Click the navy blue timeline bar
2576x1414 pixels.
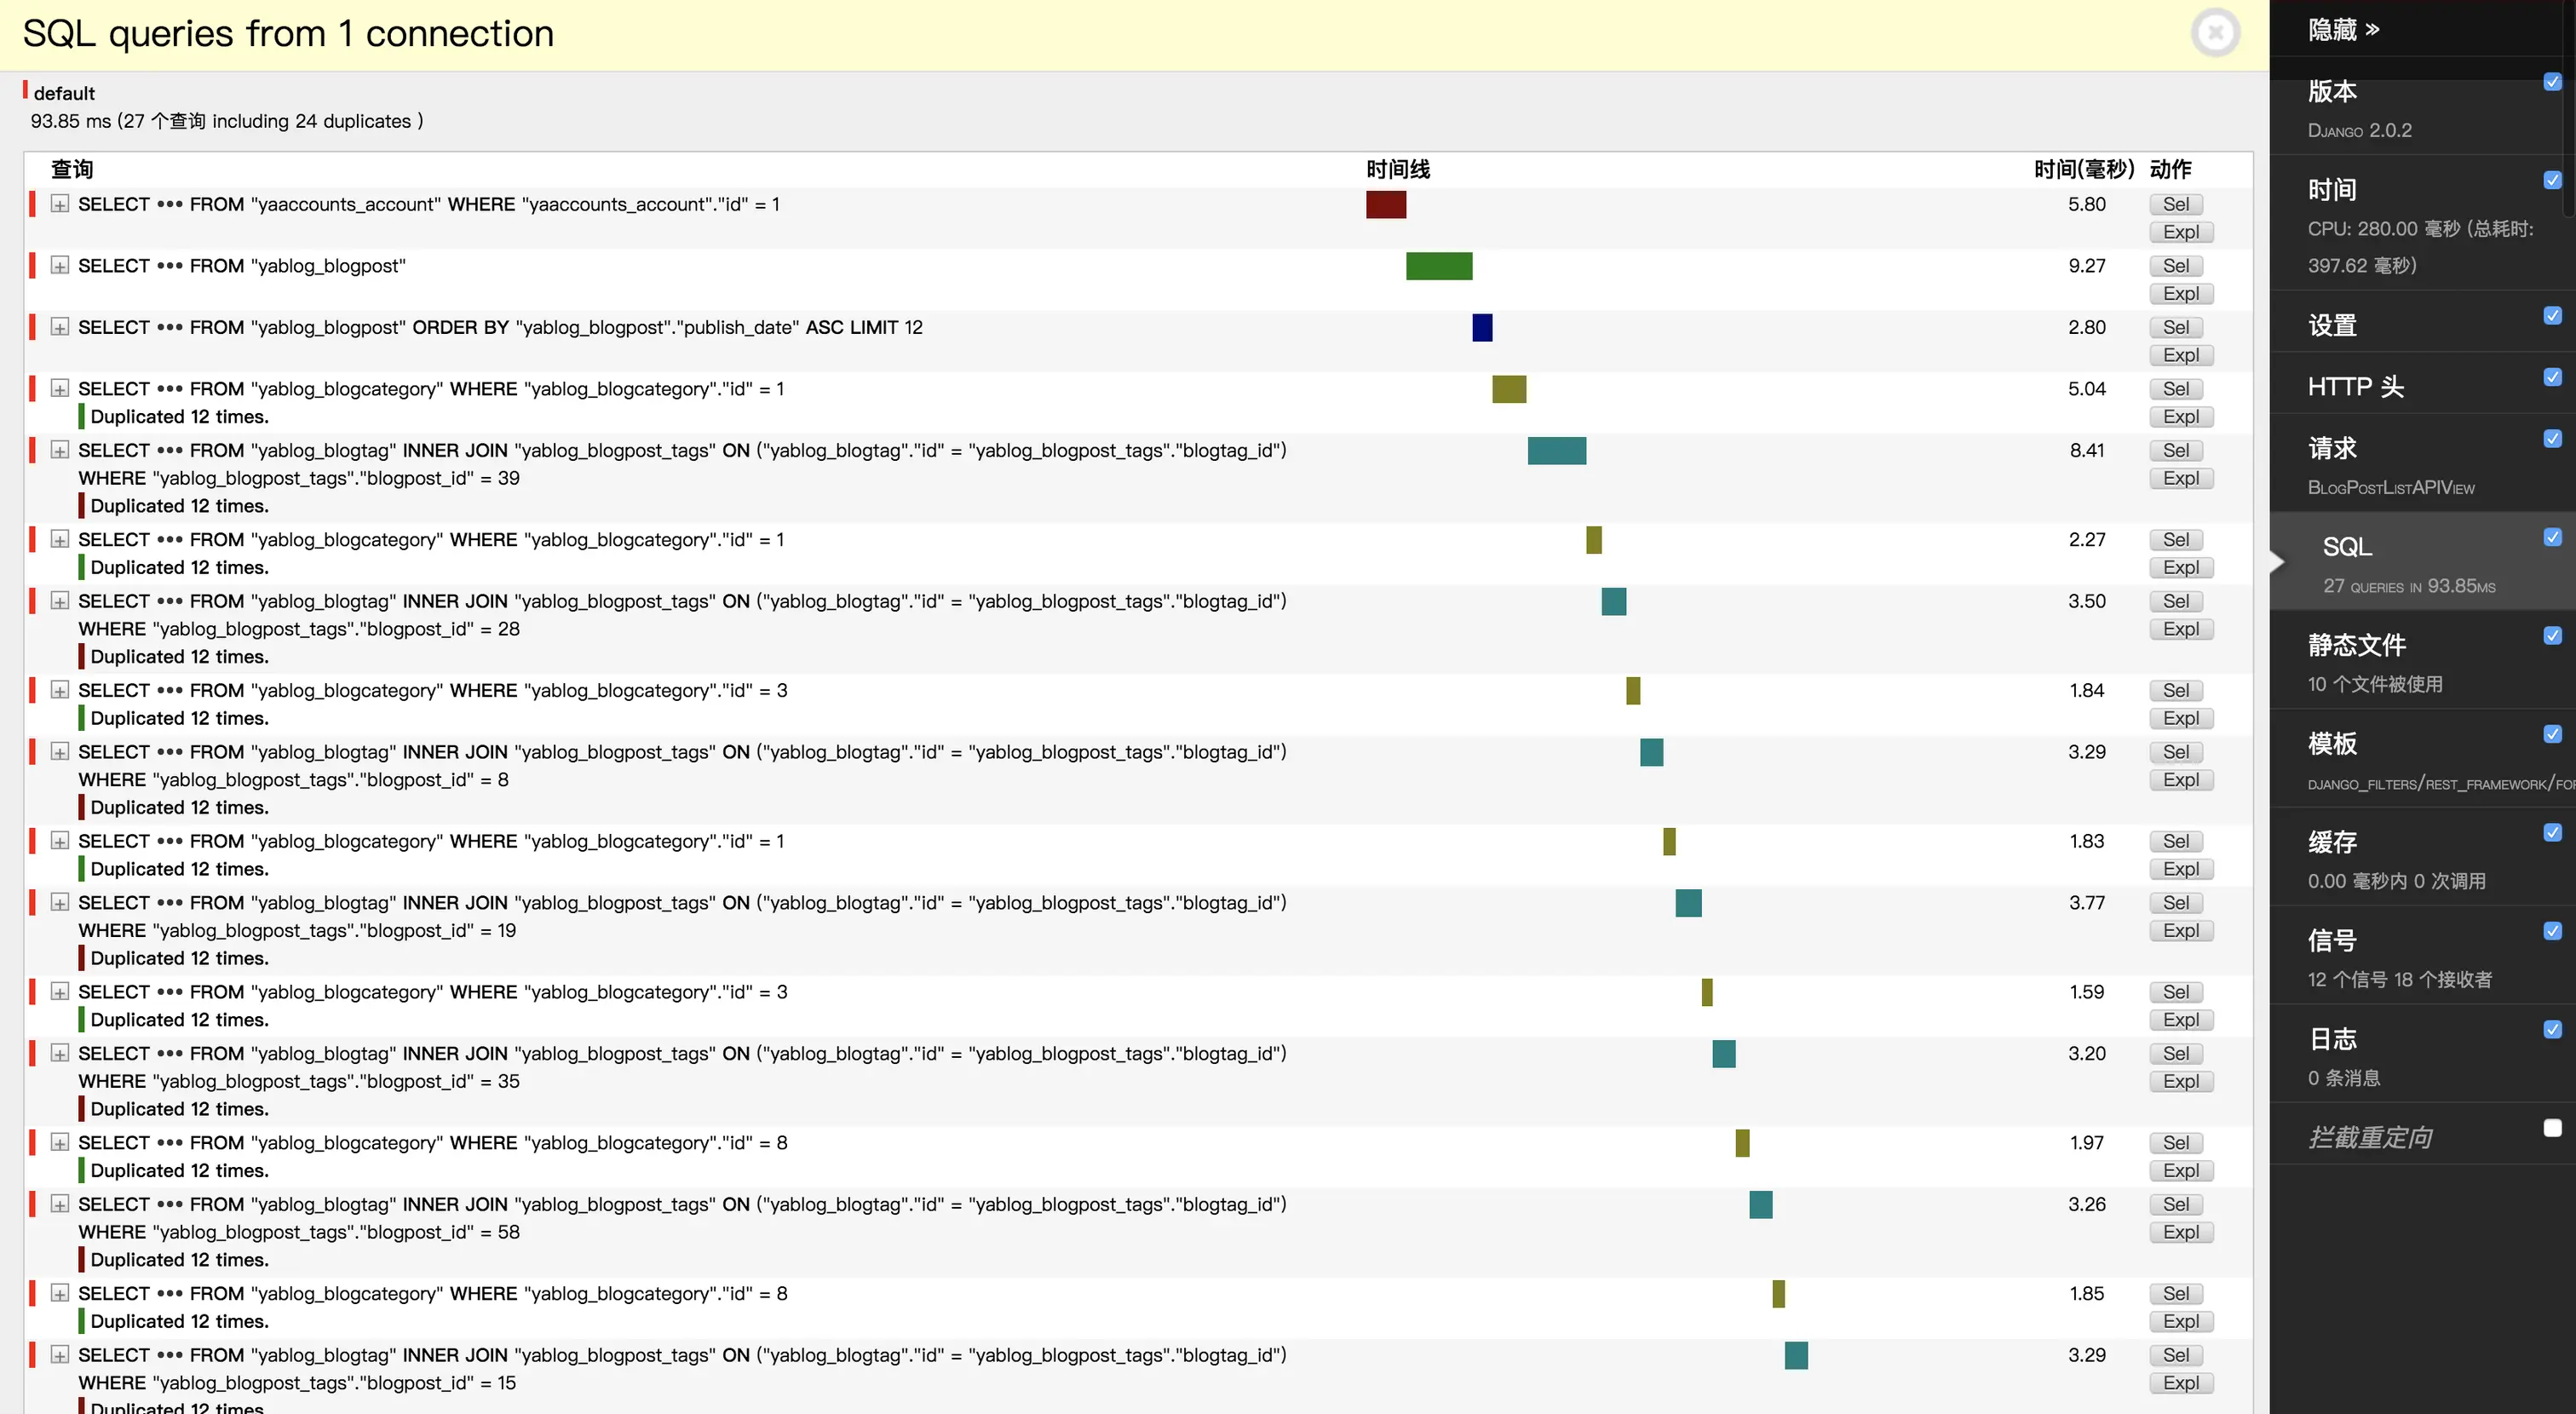[x=1481, y=327]
